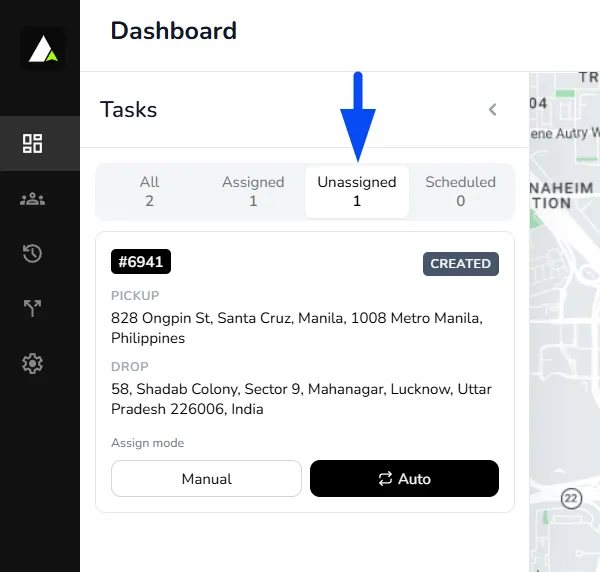Switch to the Assigned tab

click(x=253, y=192)
